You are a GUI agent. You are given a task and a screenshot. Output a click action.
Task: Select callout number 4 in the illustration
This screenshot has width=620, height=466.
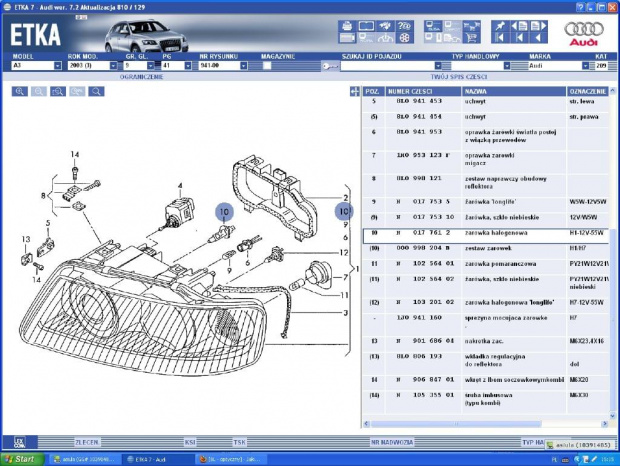pos(180,185)
